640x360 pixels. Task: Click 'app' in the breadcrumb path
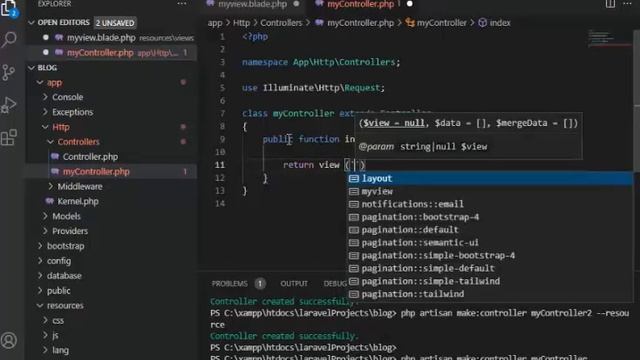click(215, 23)
